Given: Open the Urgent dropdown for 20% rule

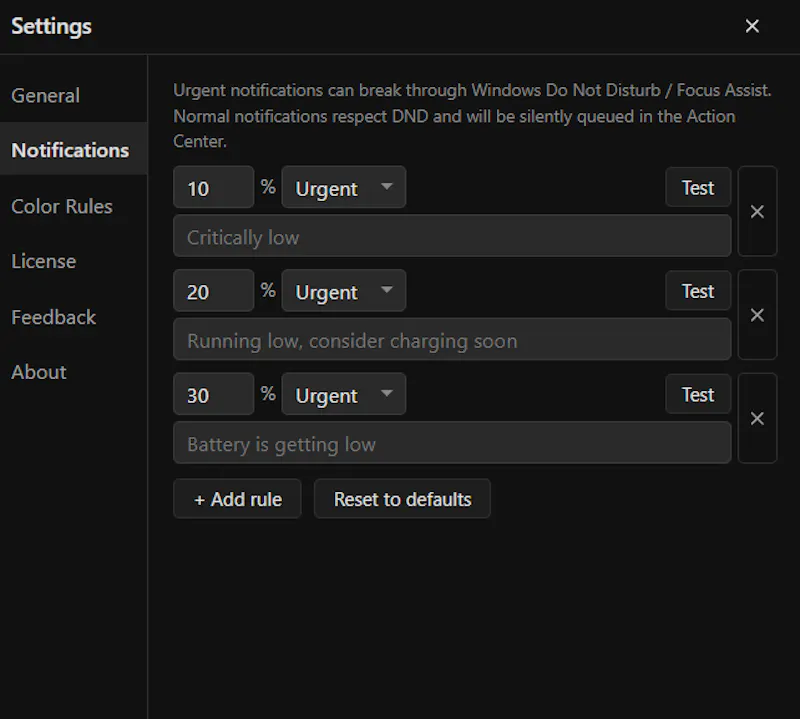Looking at the screenshot, I should point(344,291).
